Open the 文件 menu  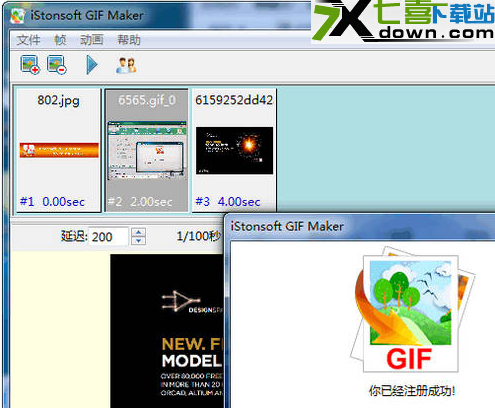[x=28, y=40]
